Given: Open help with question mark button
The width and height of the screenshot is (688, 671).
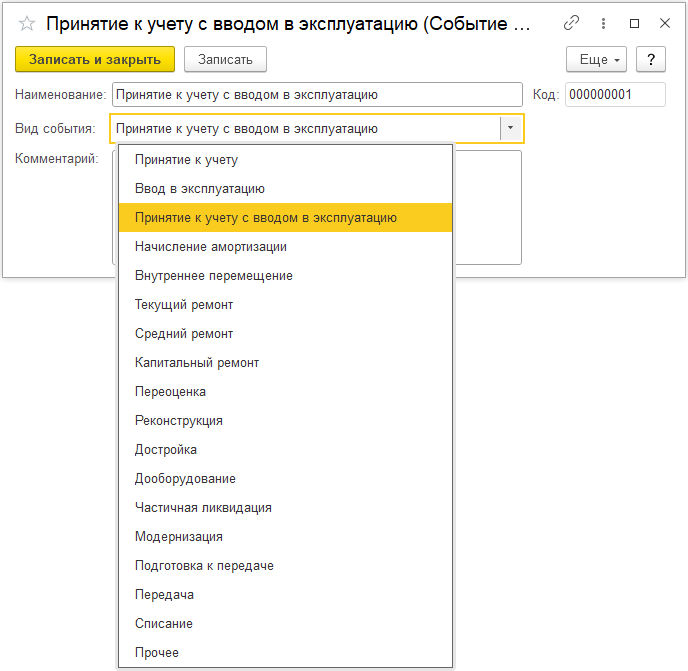Looking at the screenshot, I should point(651,60).
